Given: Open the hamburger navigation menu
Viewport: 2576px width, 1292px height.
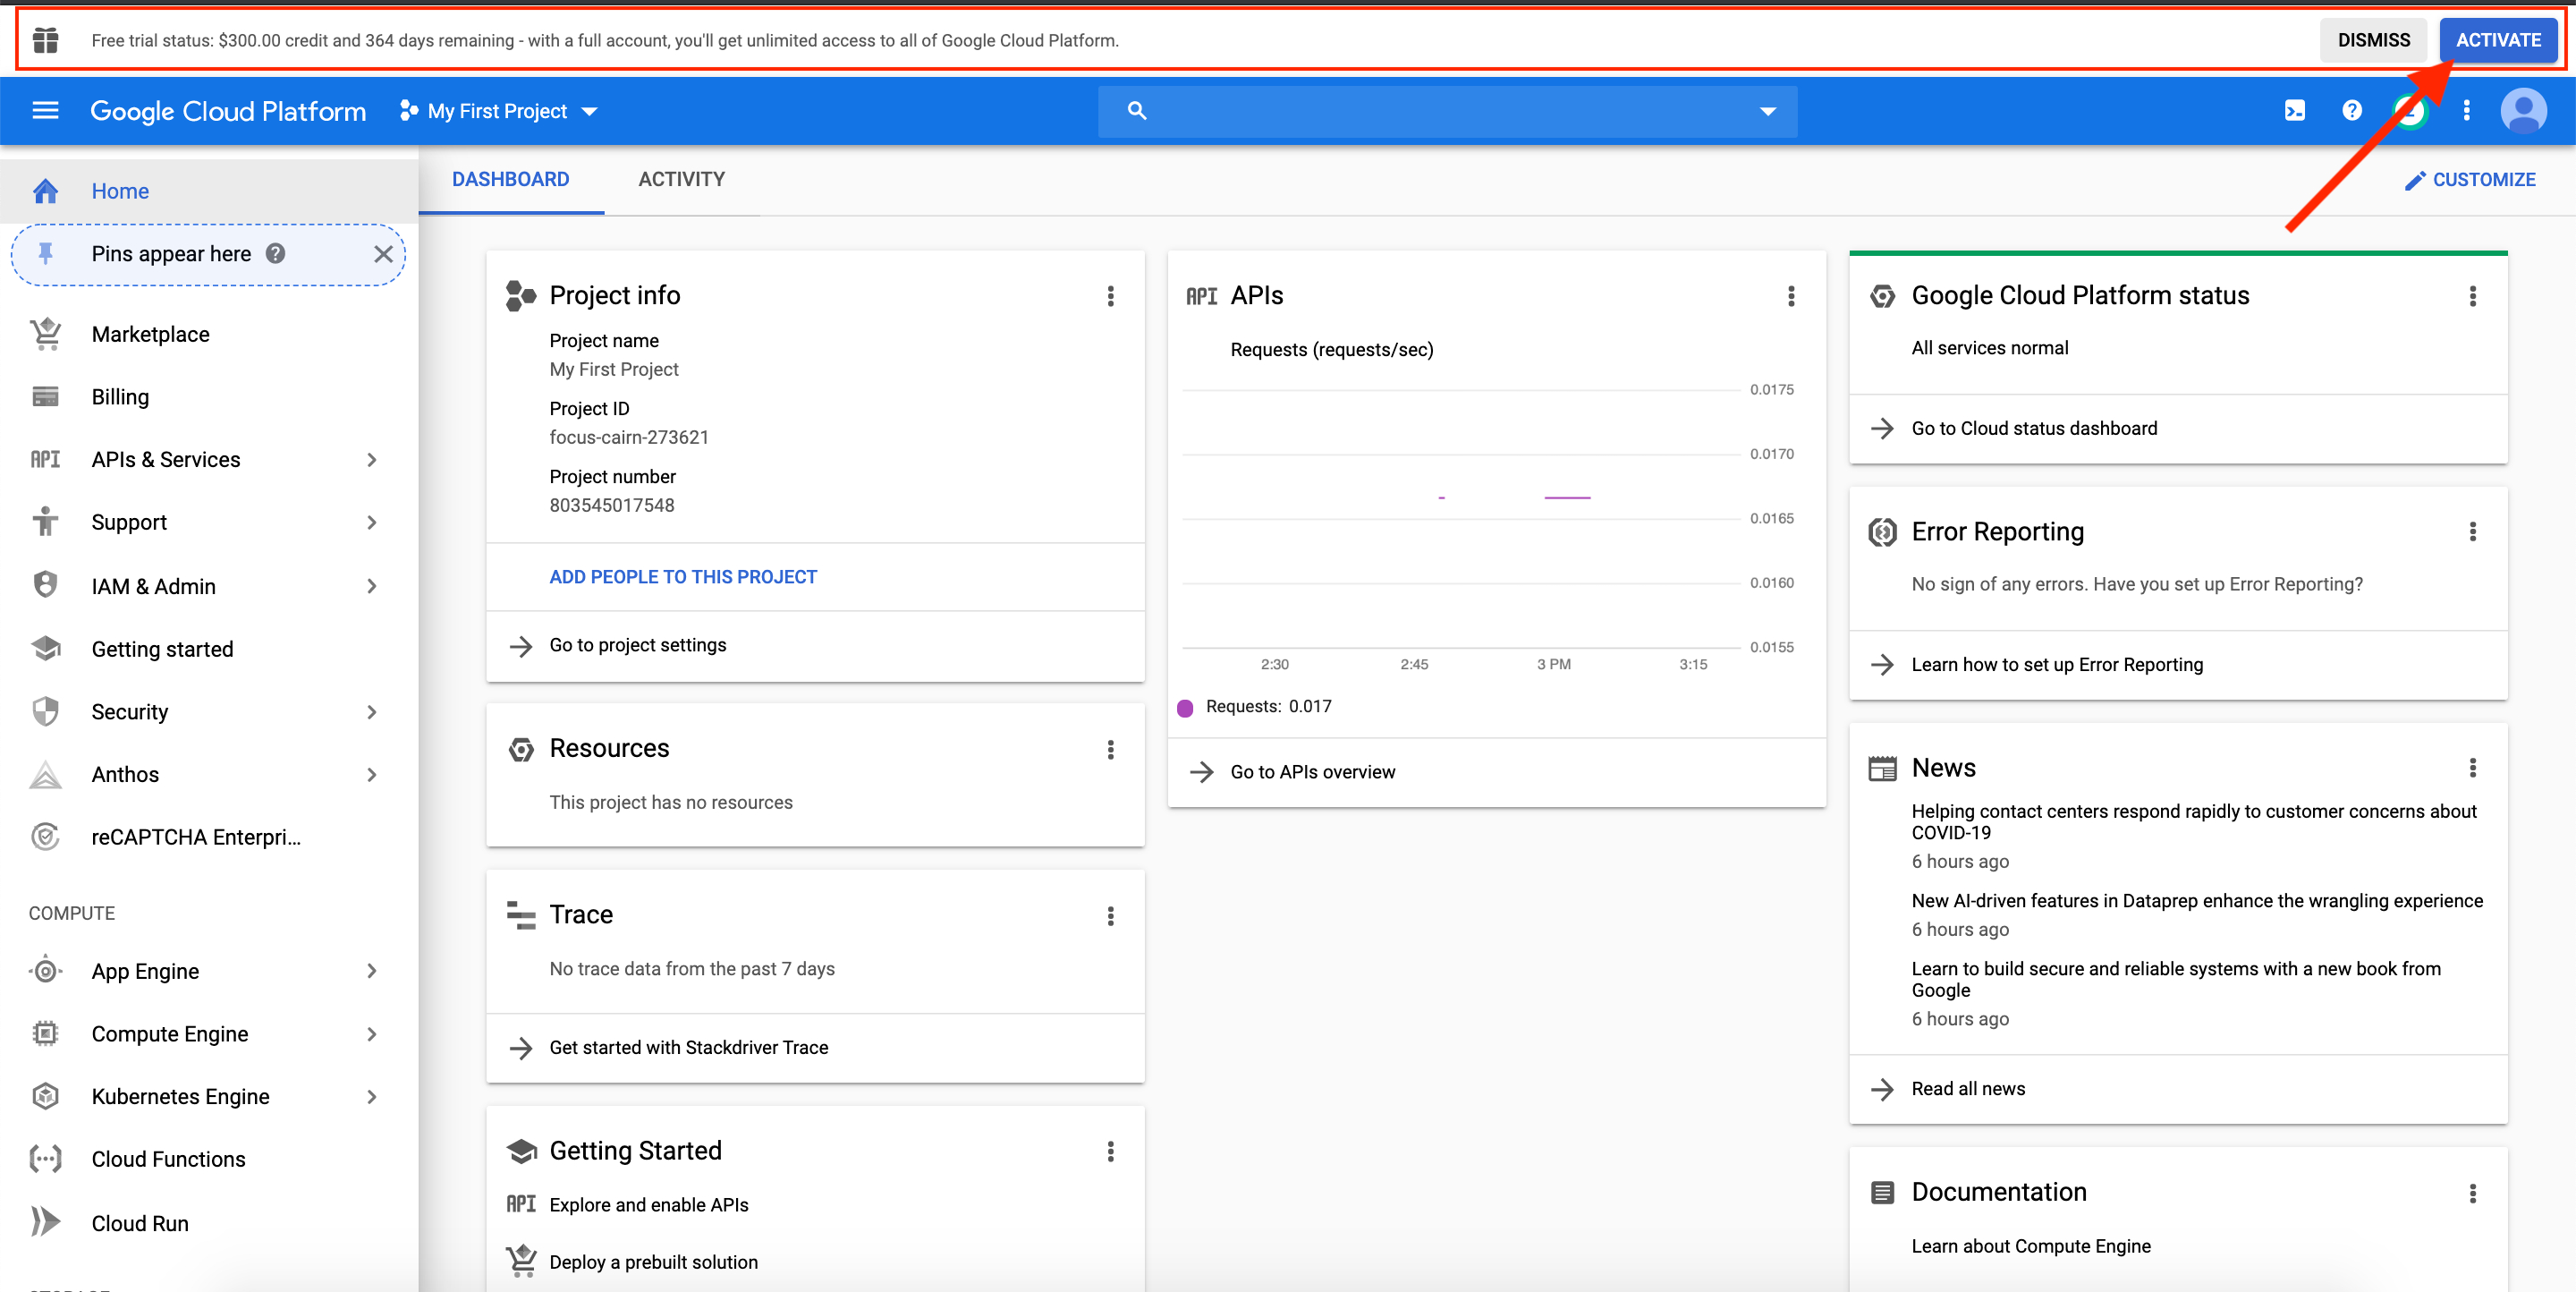Looking at the screenshot, I should point(46,111).
